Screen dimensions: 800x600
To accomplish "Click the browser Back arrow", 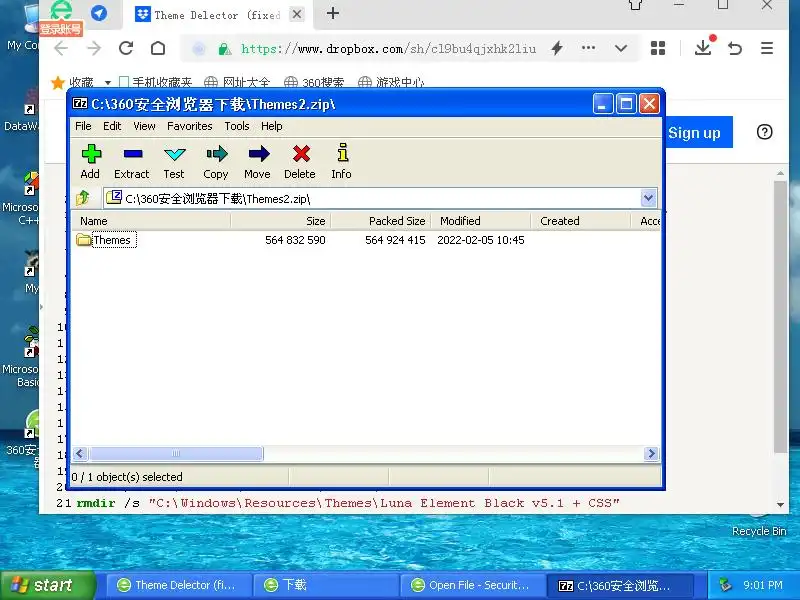I will (61, 48).
